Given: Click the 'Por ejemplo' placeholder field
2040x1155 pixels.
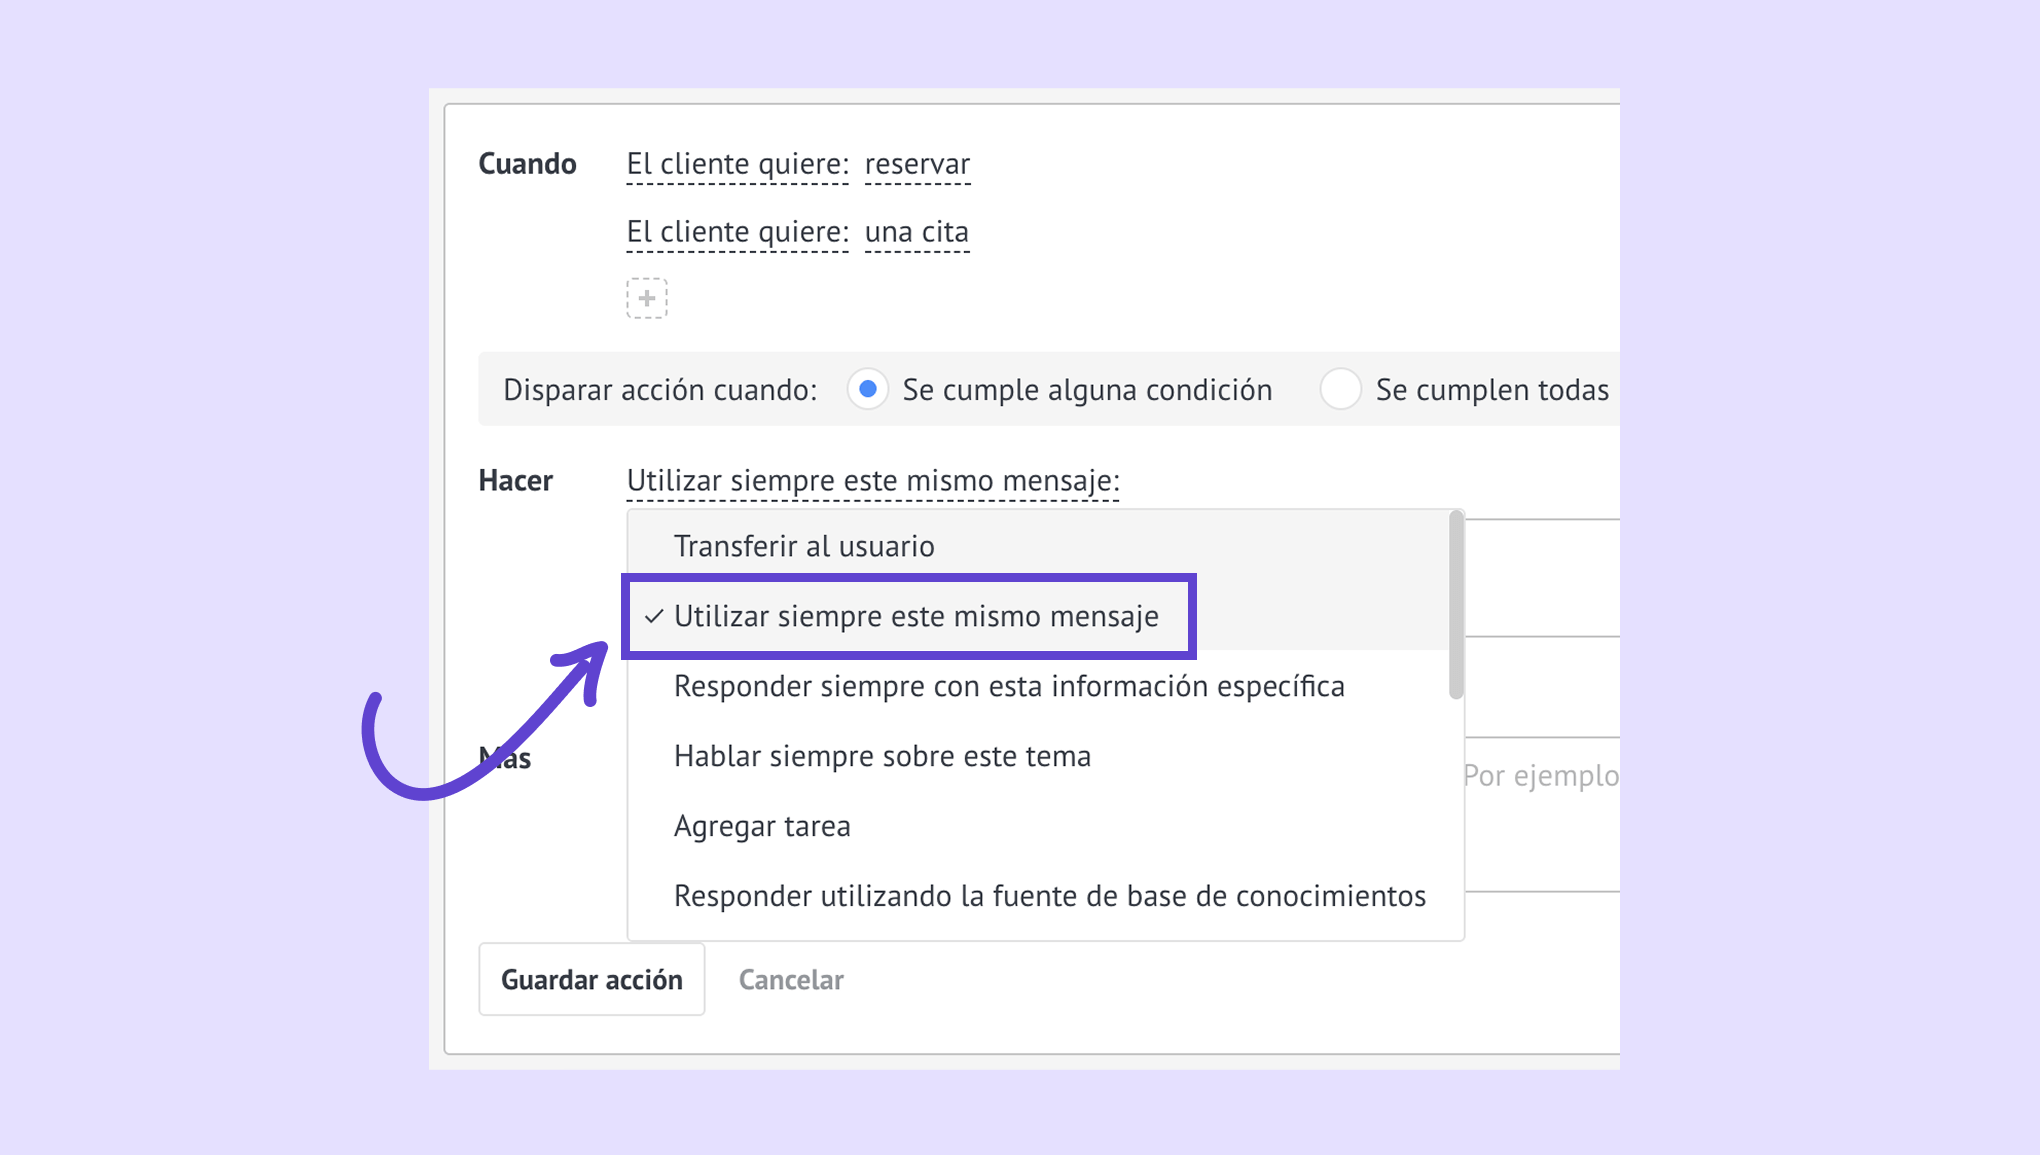Looking at the screenshot, I should click(x=1540, y=776).
